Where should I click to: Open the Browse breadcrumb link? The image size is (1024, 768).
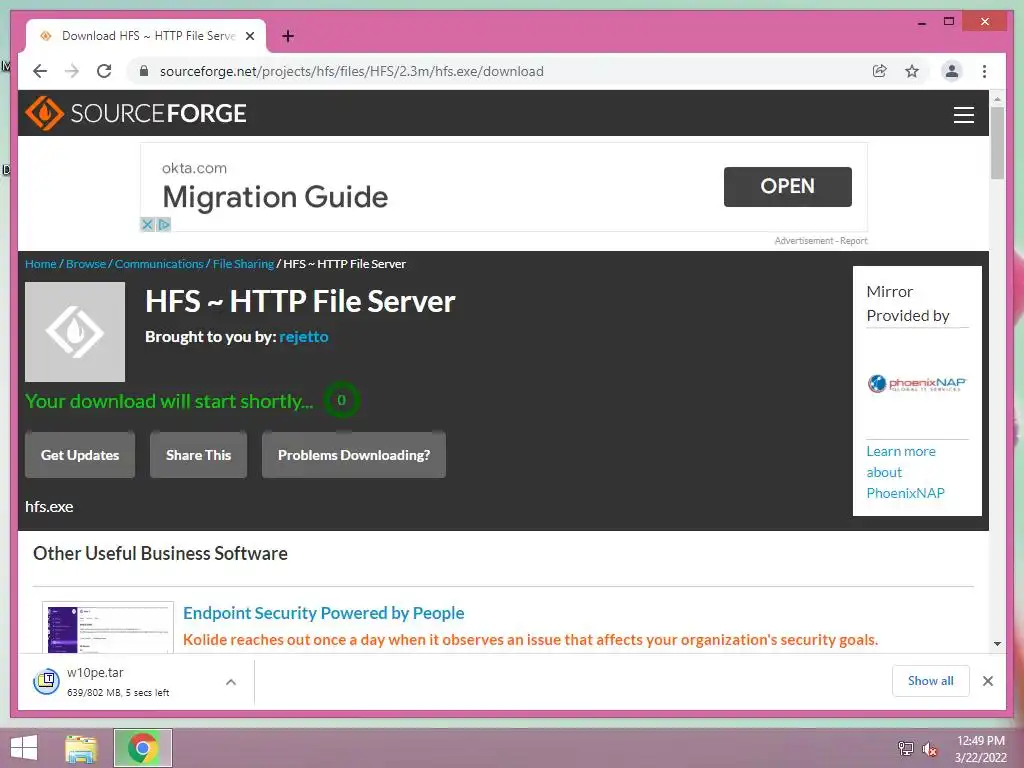86,264
